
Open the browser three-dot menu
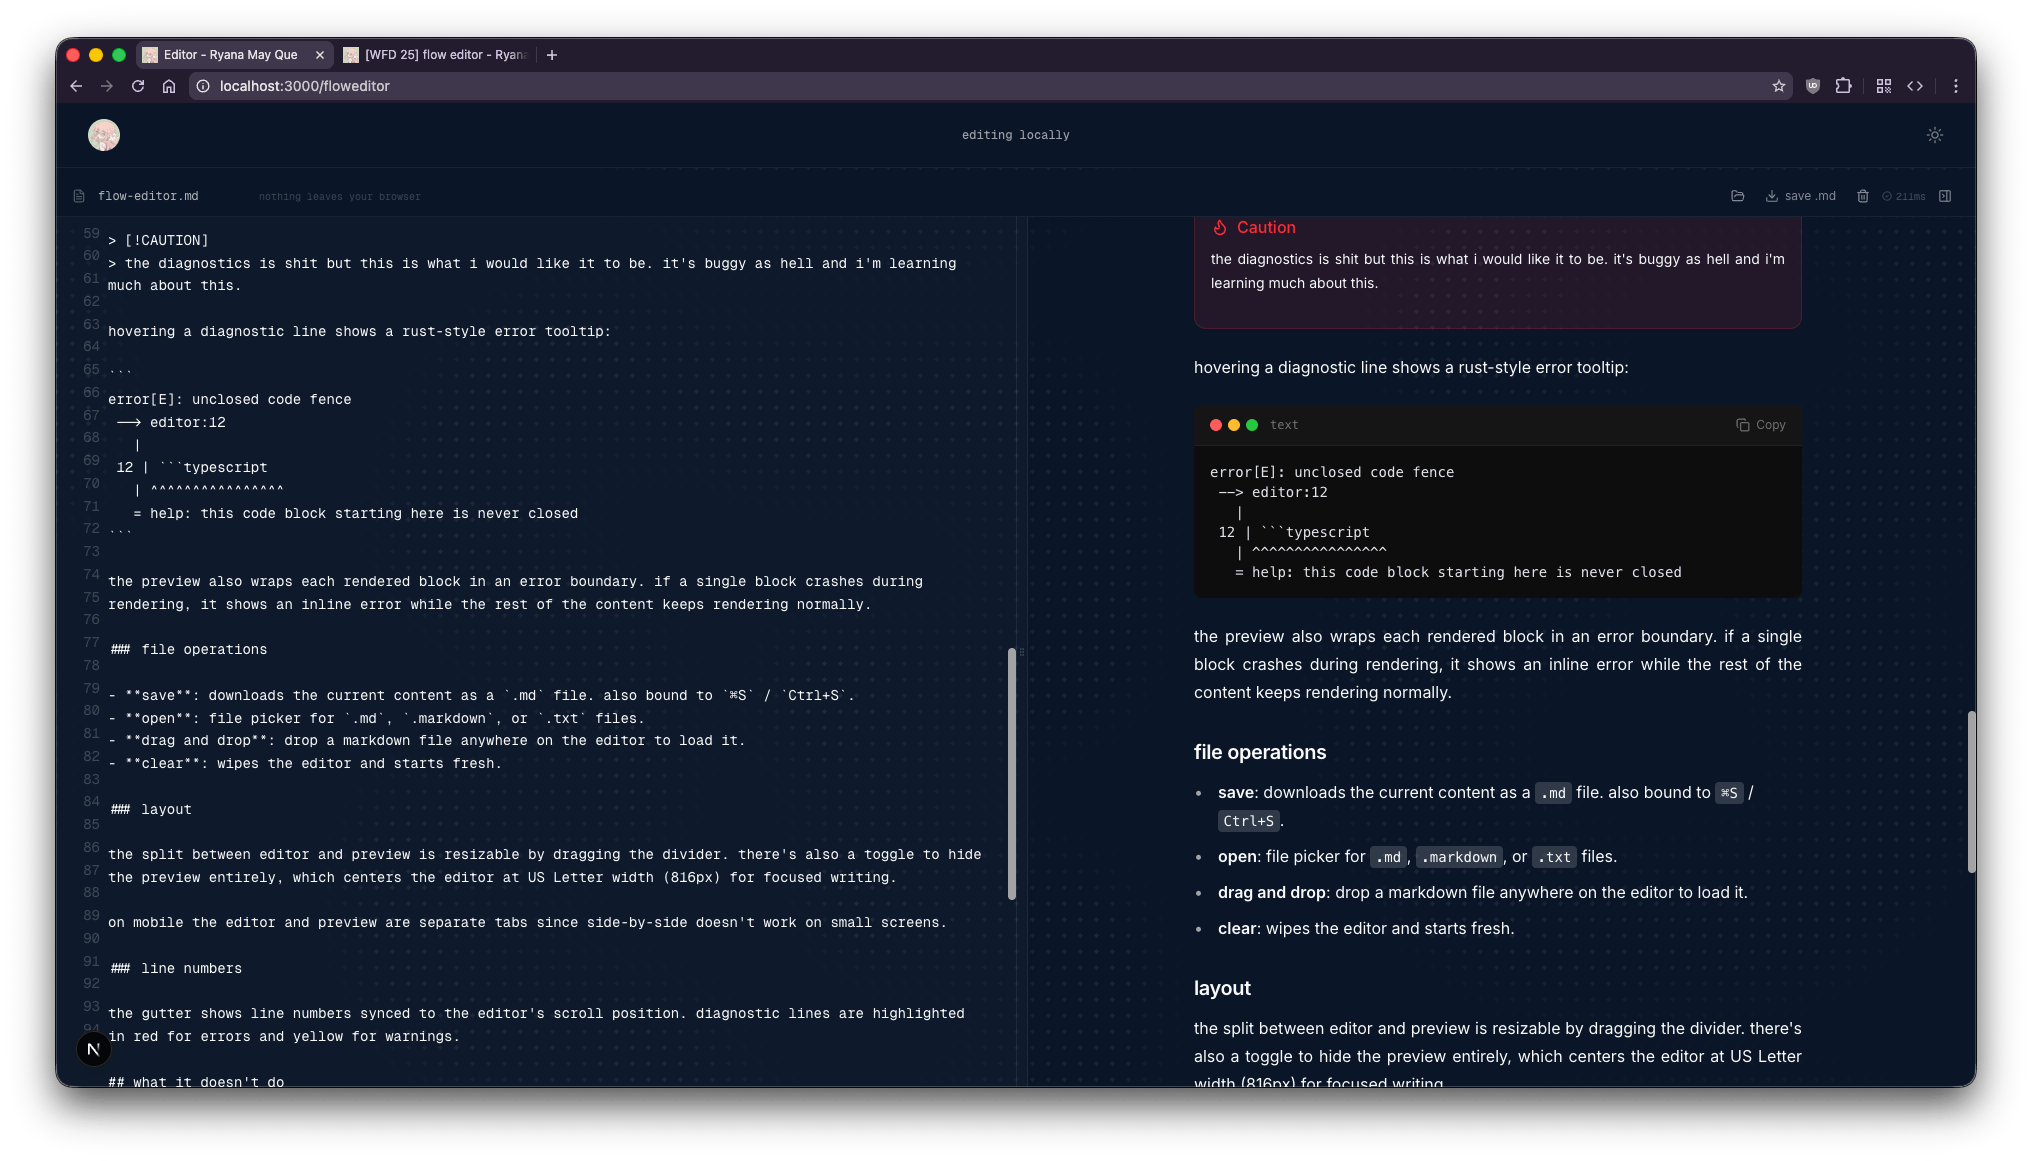[x=1956, y=86]
